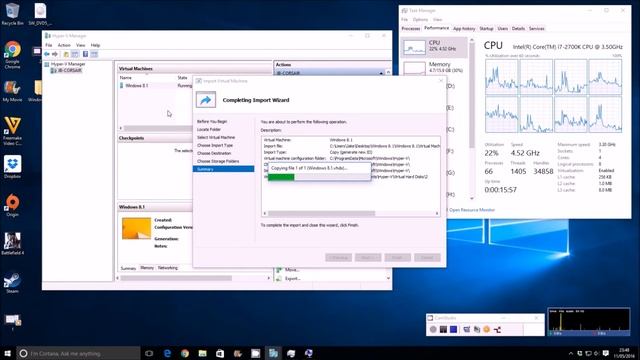Open the Help menu in Hyper-V Manager
The height and width of the screenshot is (360, 640).
click(95, 45)
